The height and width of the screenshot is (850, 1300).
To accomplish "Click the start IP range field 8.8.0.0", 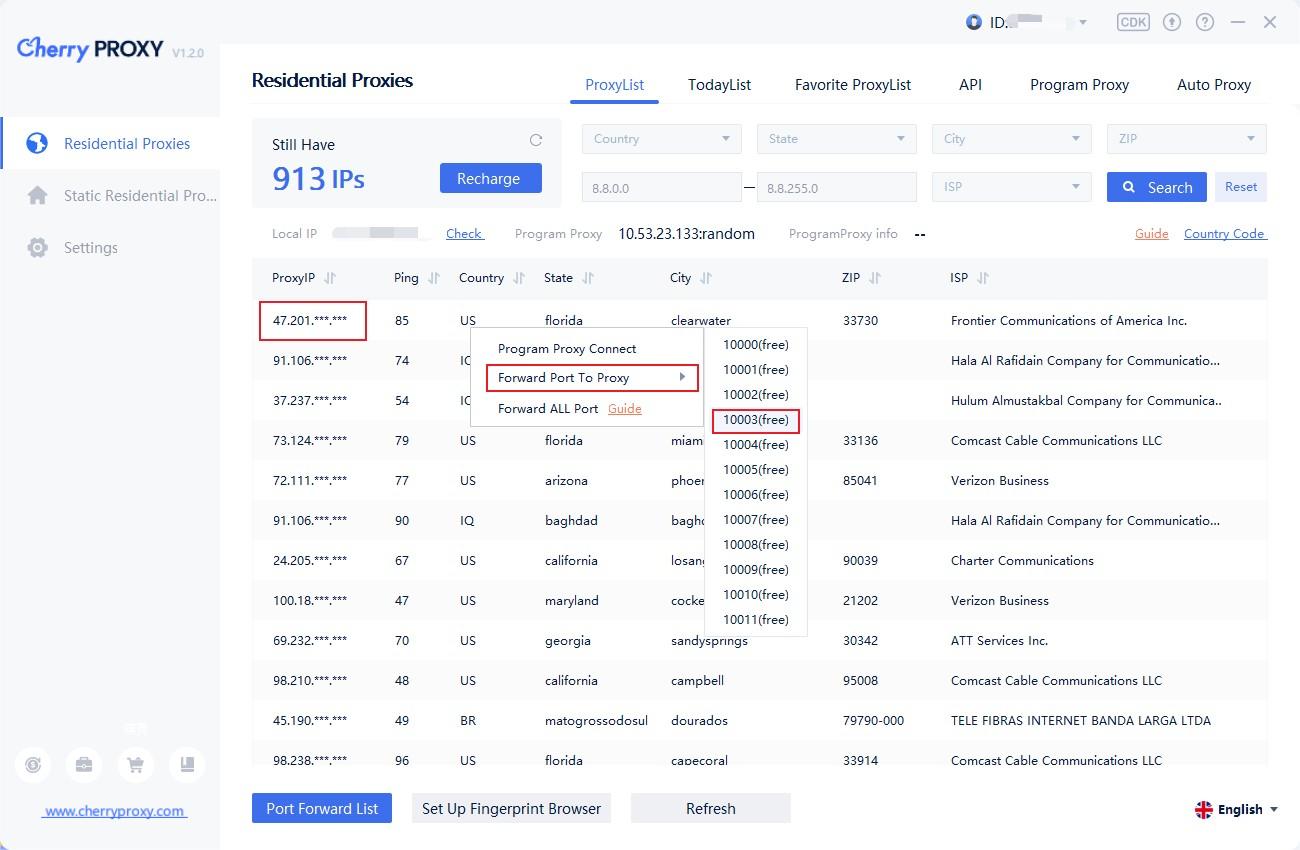I will tap(661, 187).
